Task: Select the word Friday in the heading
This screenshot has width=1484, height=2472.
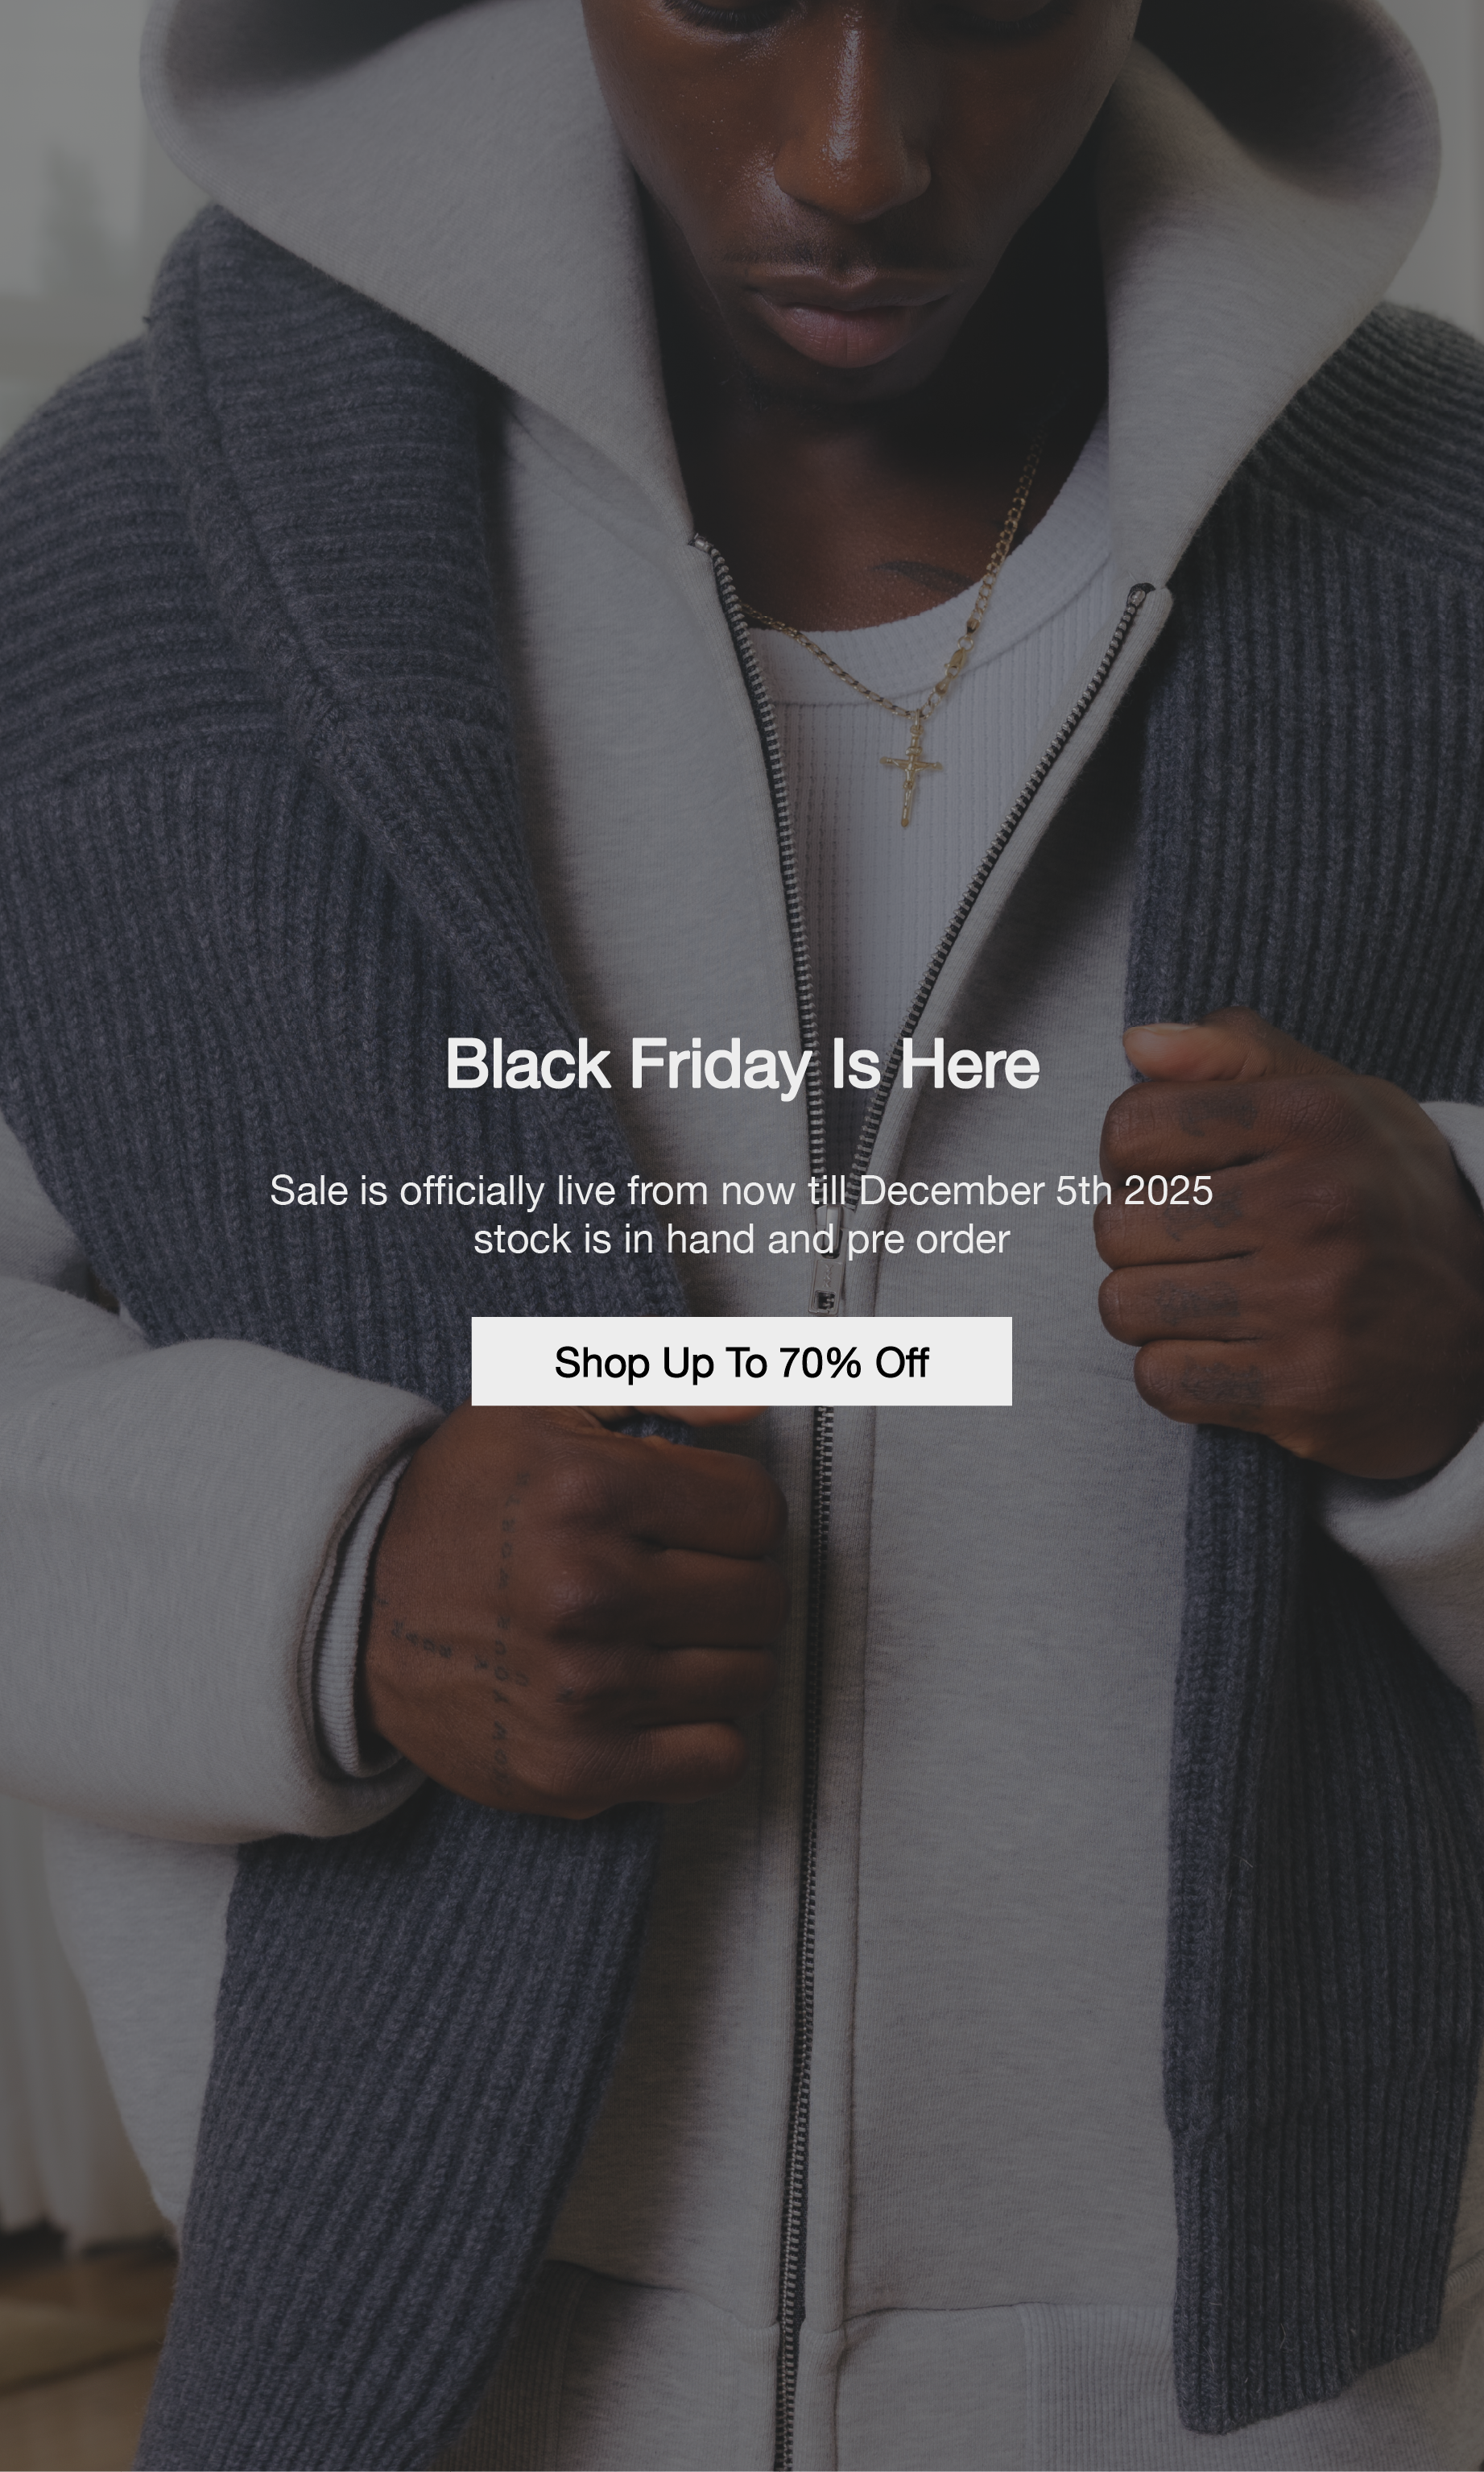Action: [718, 1063]
